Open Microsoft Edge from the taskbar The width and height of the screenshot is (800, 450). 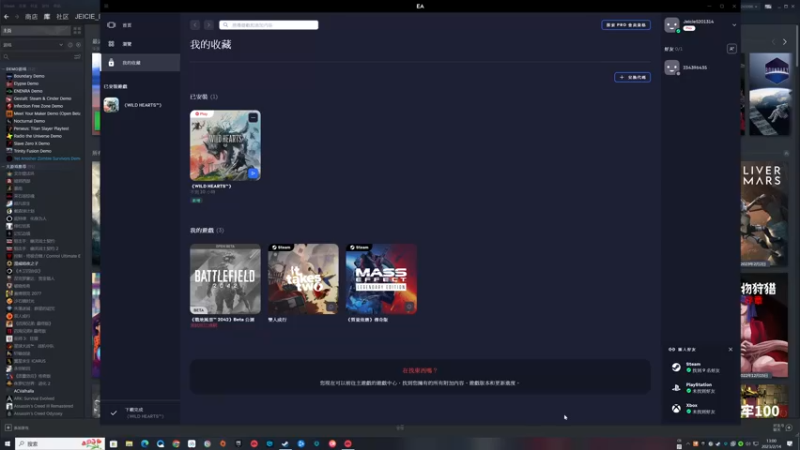pyautogui.click(x=145, y=444)
